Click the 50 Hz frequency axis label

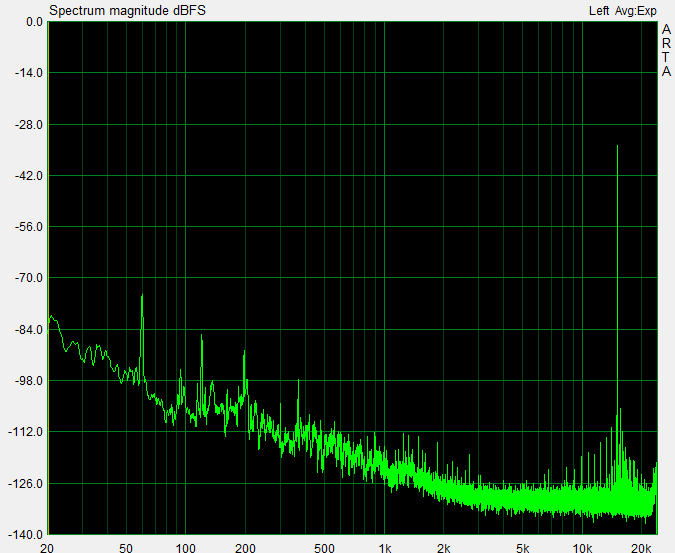point(126,548)
